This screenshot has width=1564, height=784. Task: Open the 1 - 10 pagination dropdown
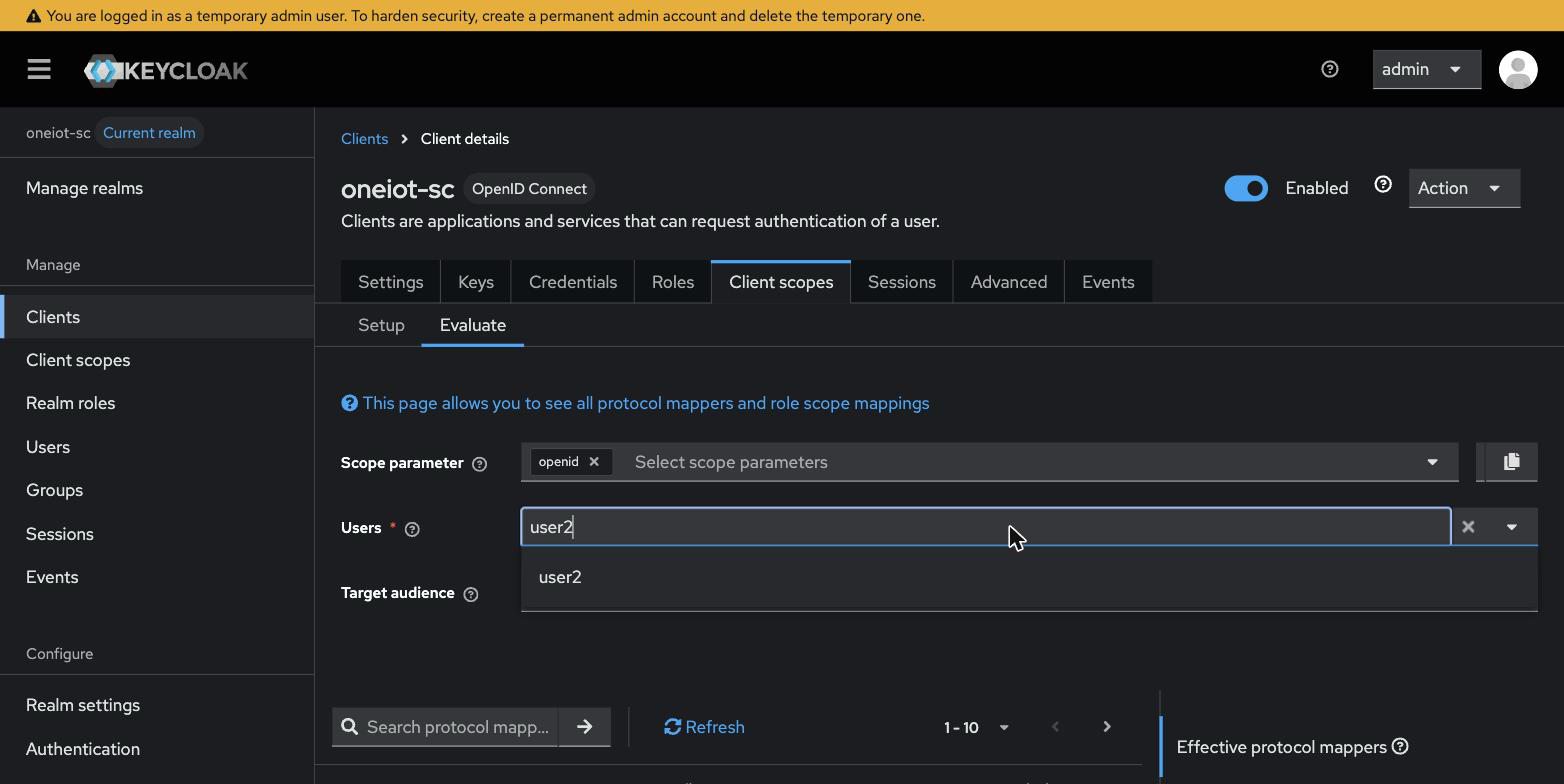coord(976,727)
